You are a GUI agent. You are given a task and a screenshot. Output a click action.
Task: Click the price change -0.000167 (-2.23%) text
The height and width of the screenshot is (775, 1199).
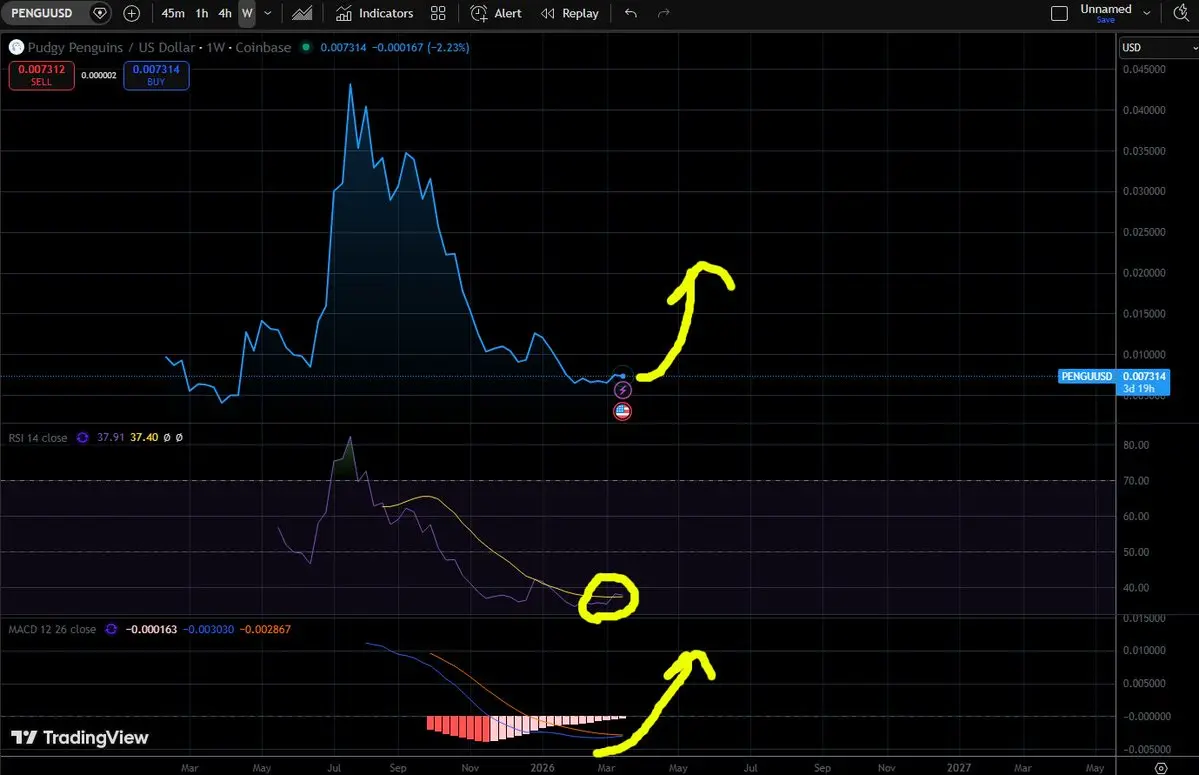pos(421,47)
